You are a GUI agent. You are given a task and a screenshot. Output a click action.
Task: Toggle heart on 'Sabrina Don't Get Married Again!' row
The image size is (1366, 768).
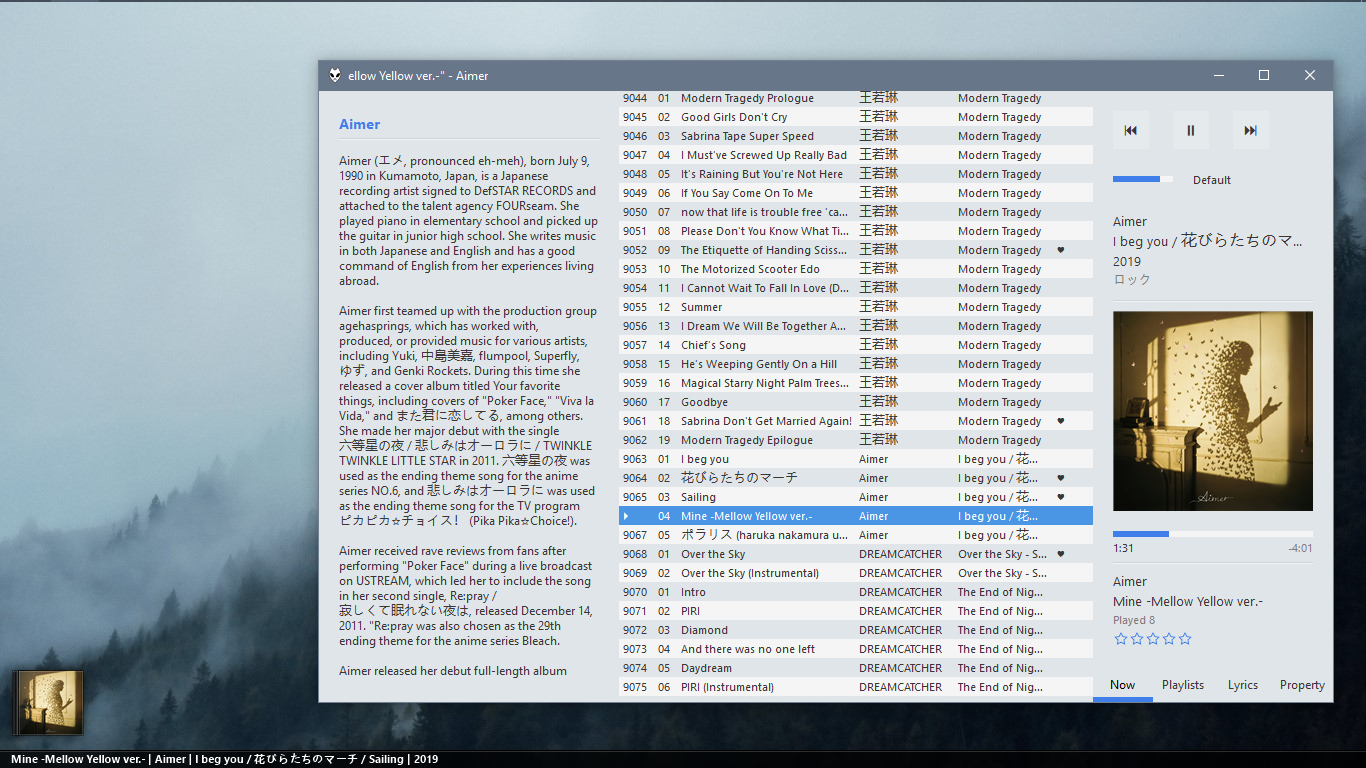pyautogui.click(x=1061, y=421)
